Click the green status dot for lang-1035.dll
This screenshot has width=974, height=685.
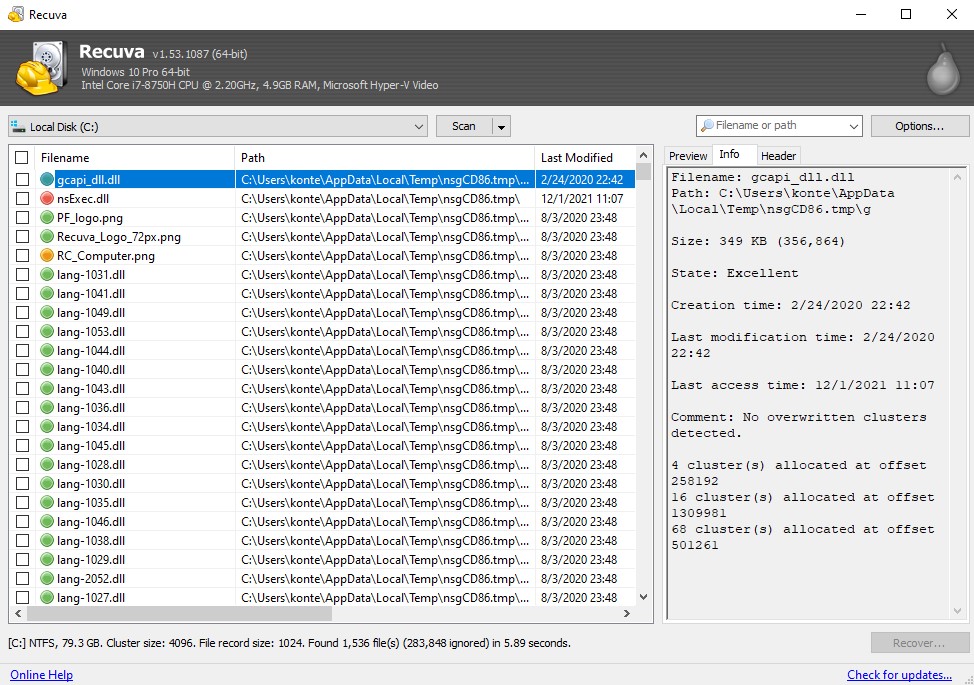pos(47,502)
